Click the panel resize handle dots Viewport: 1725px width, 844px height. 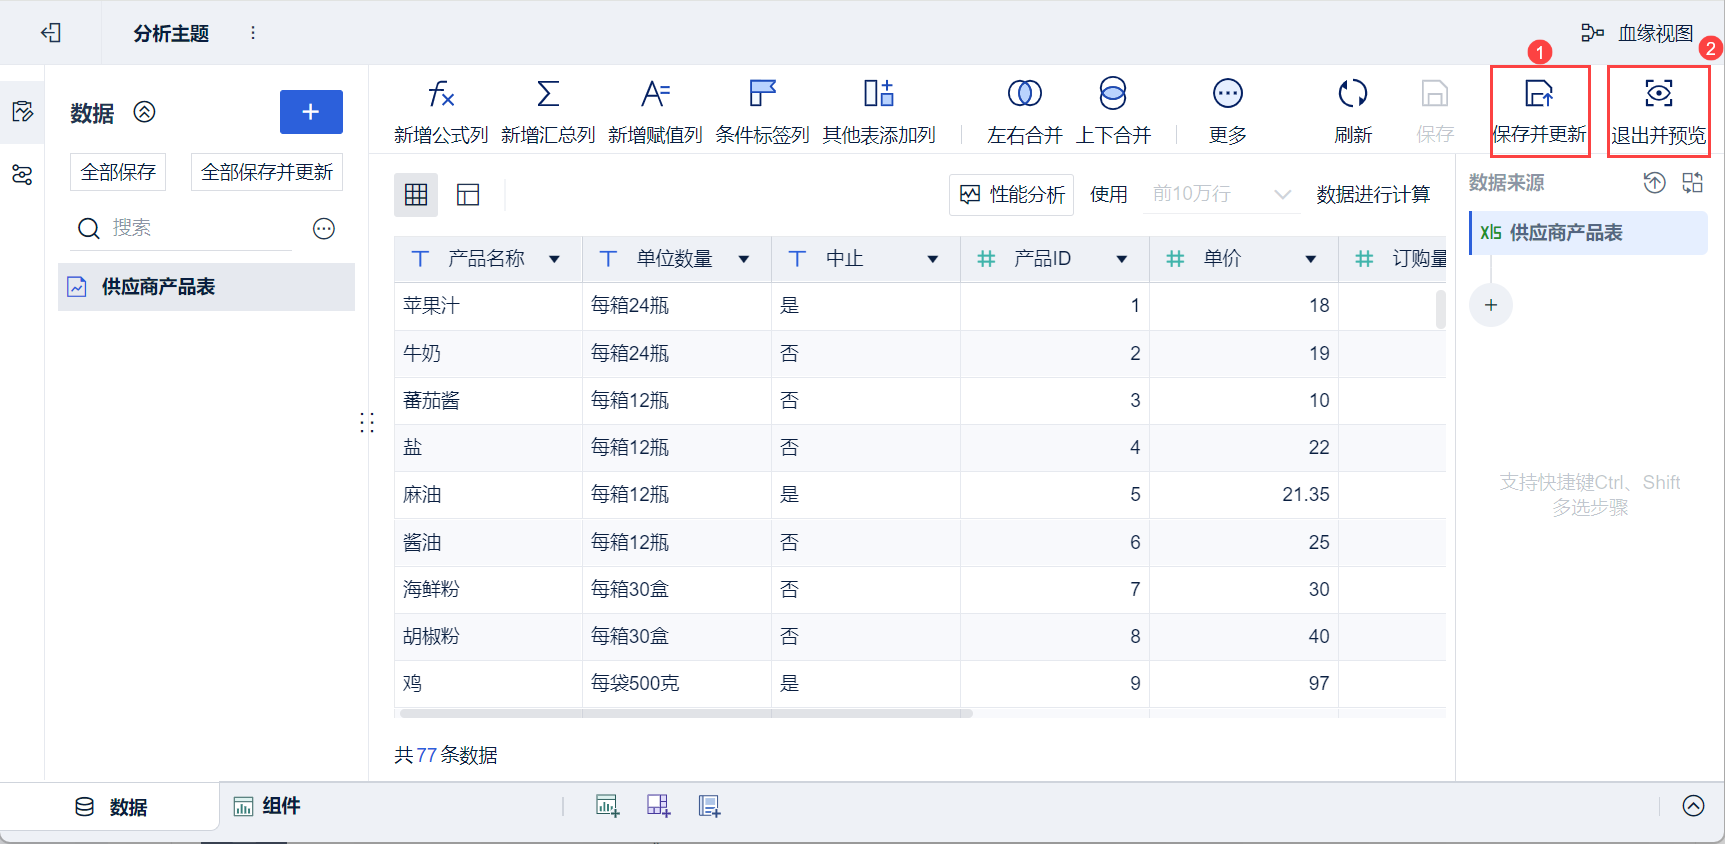tap(367, 423)
